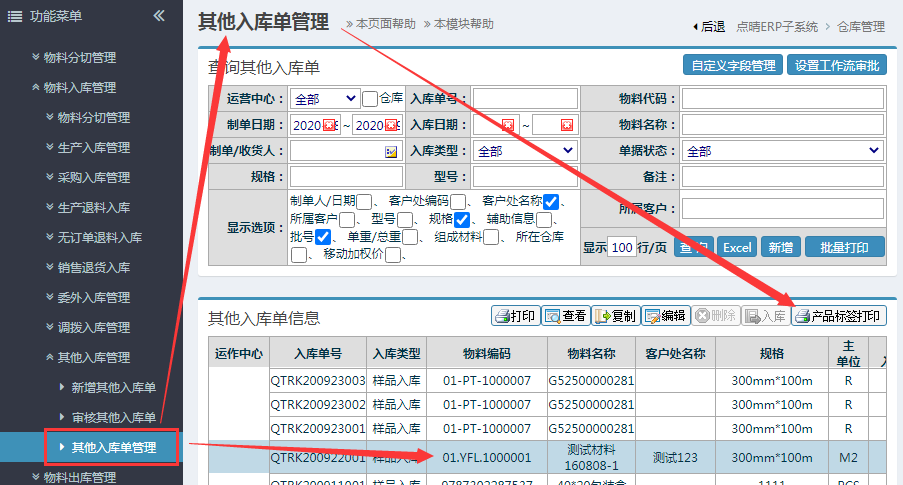This screenshot has width=903, height=485.
Task: Expand 委外入库管理 in the sidebar
Action: tap(88, 297)
